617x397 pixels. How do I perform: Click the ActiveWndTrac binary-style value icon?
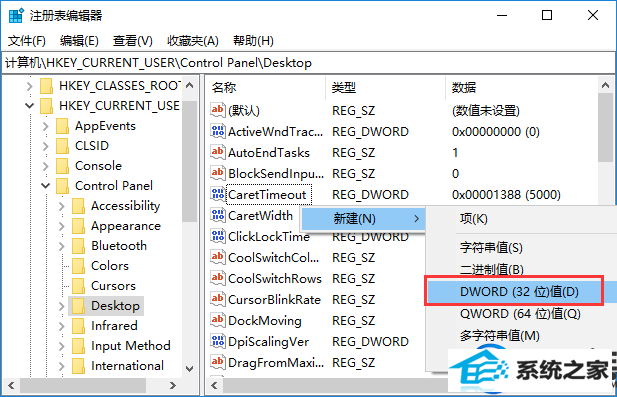click(x=218, y=131)
